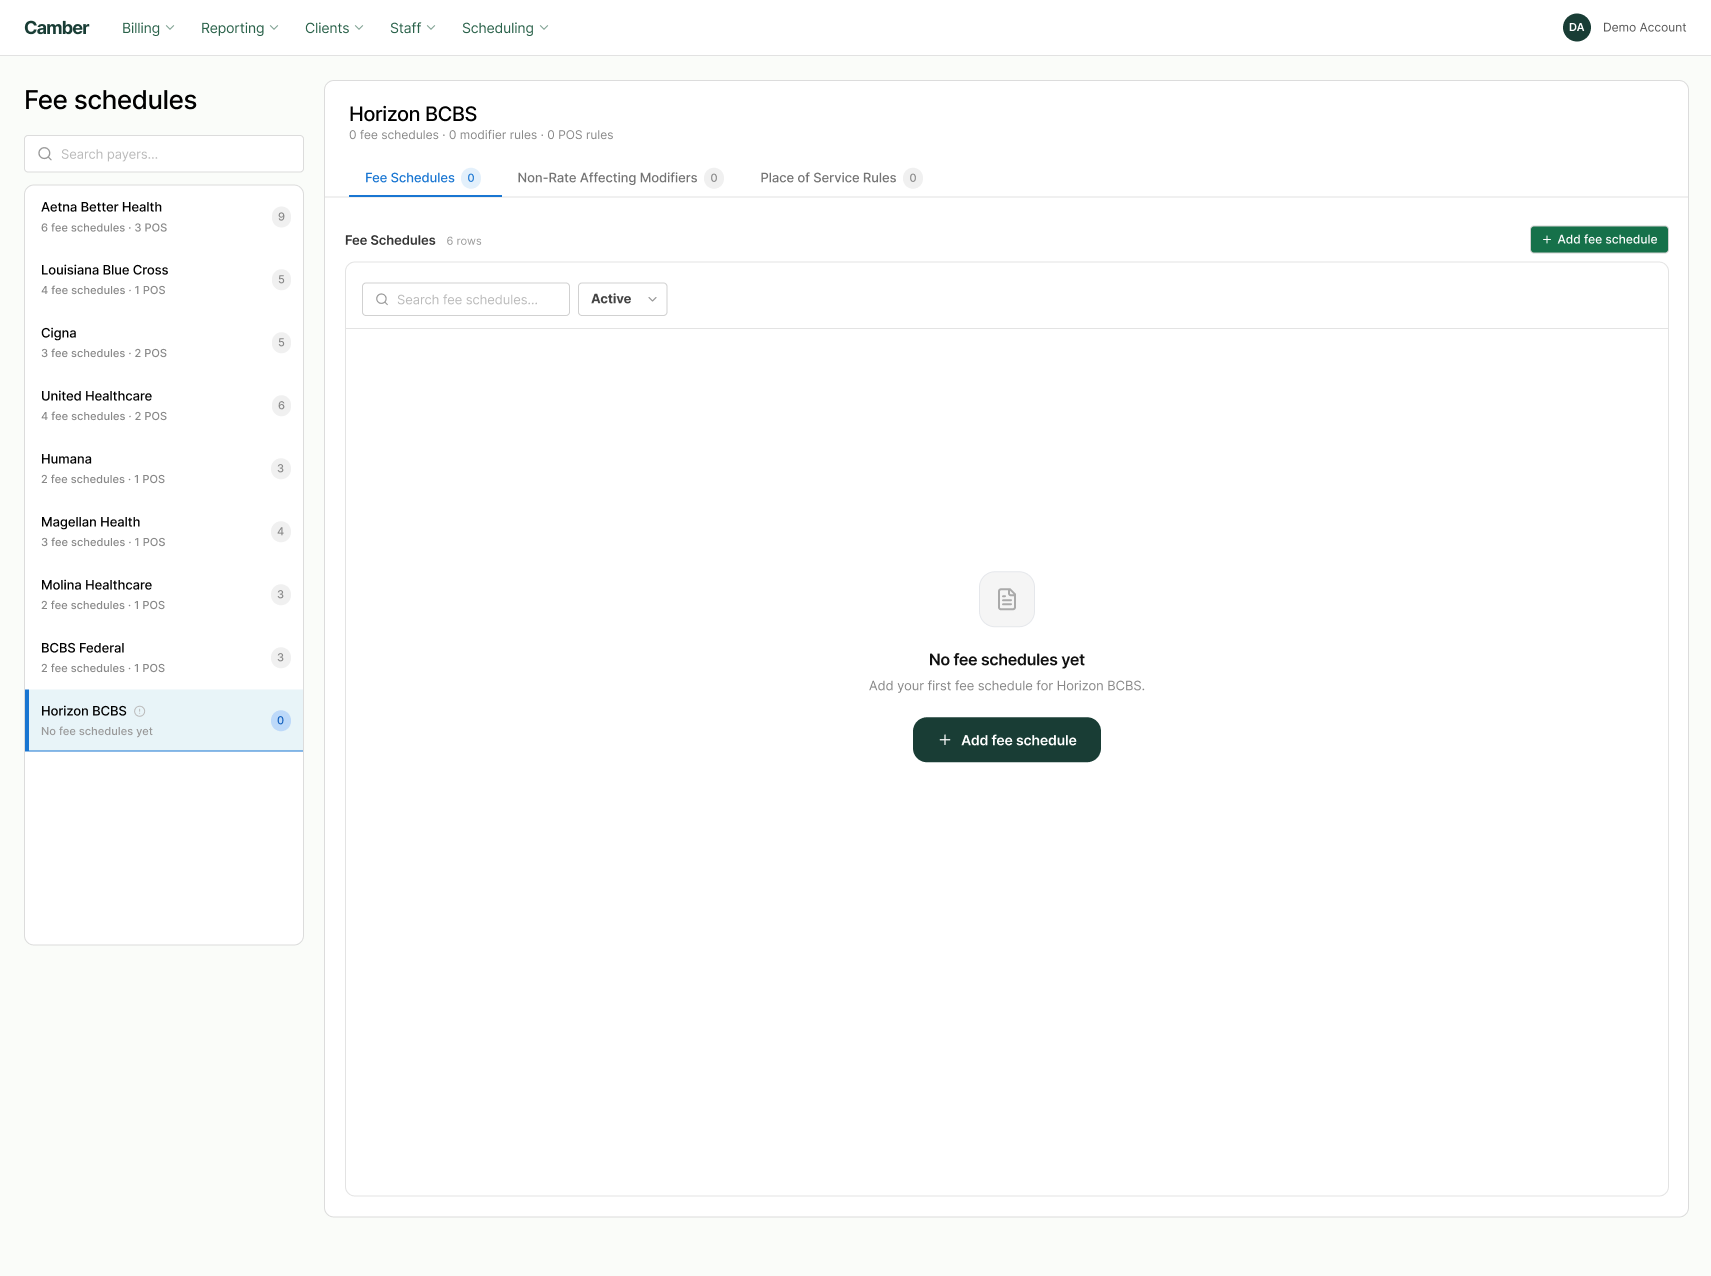Open the Active status filter dropdown

pos(622,299)
